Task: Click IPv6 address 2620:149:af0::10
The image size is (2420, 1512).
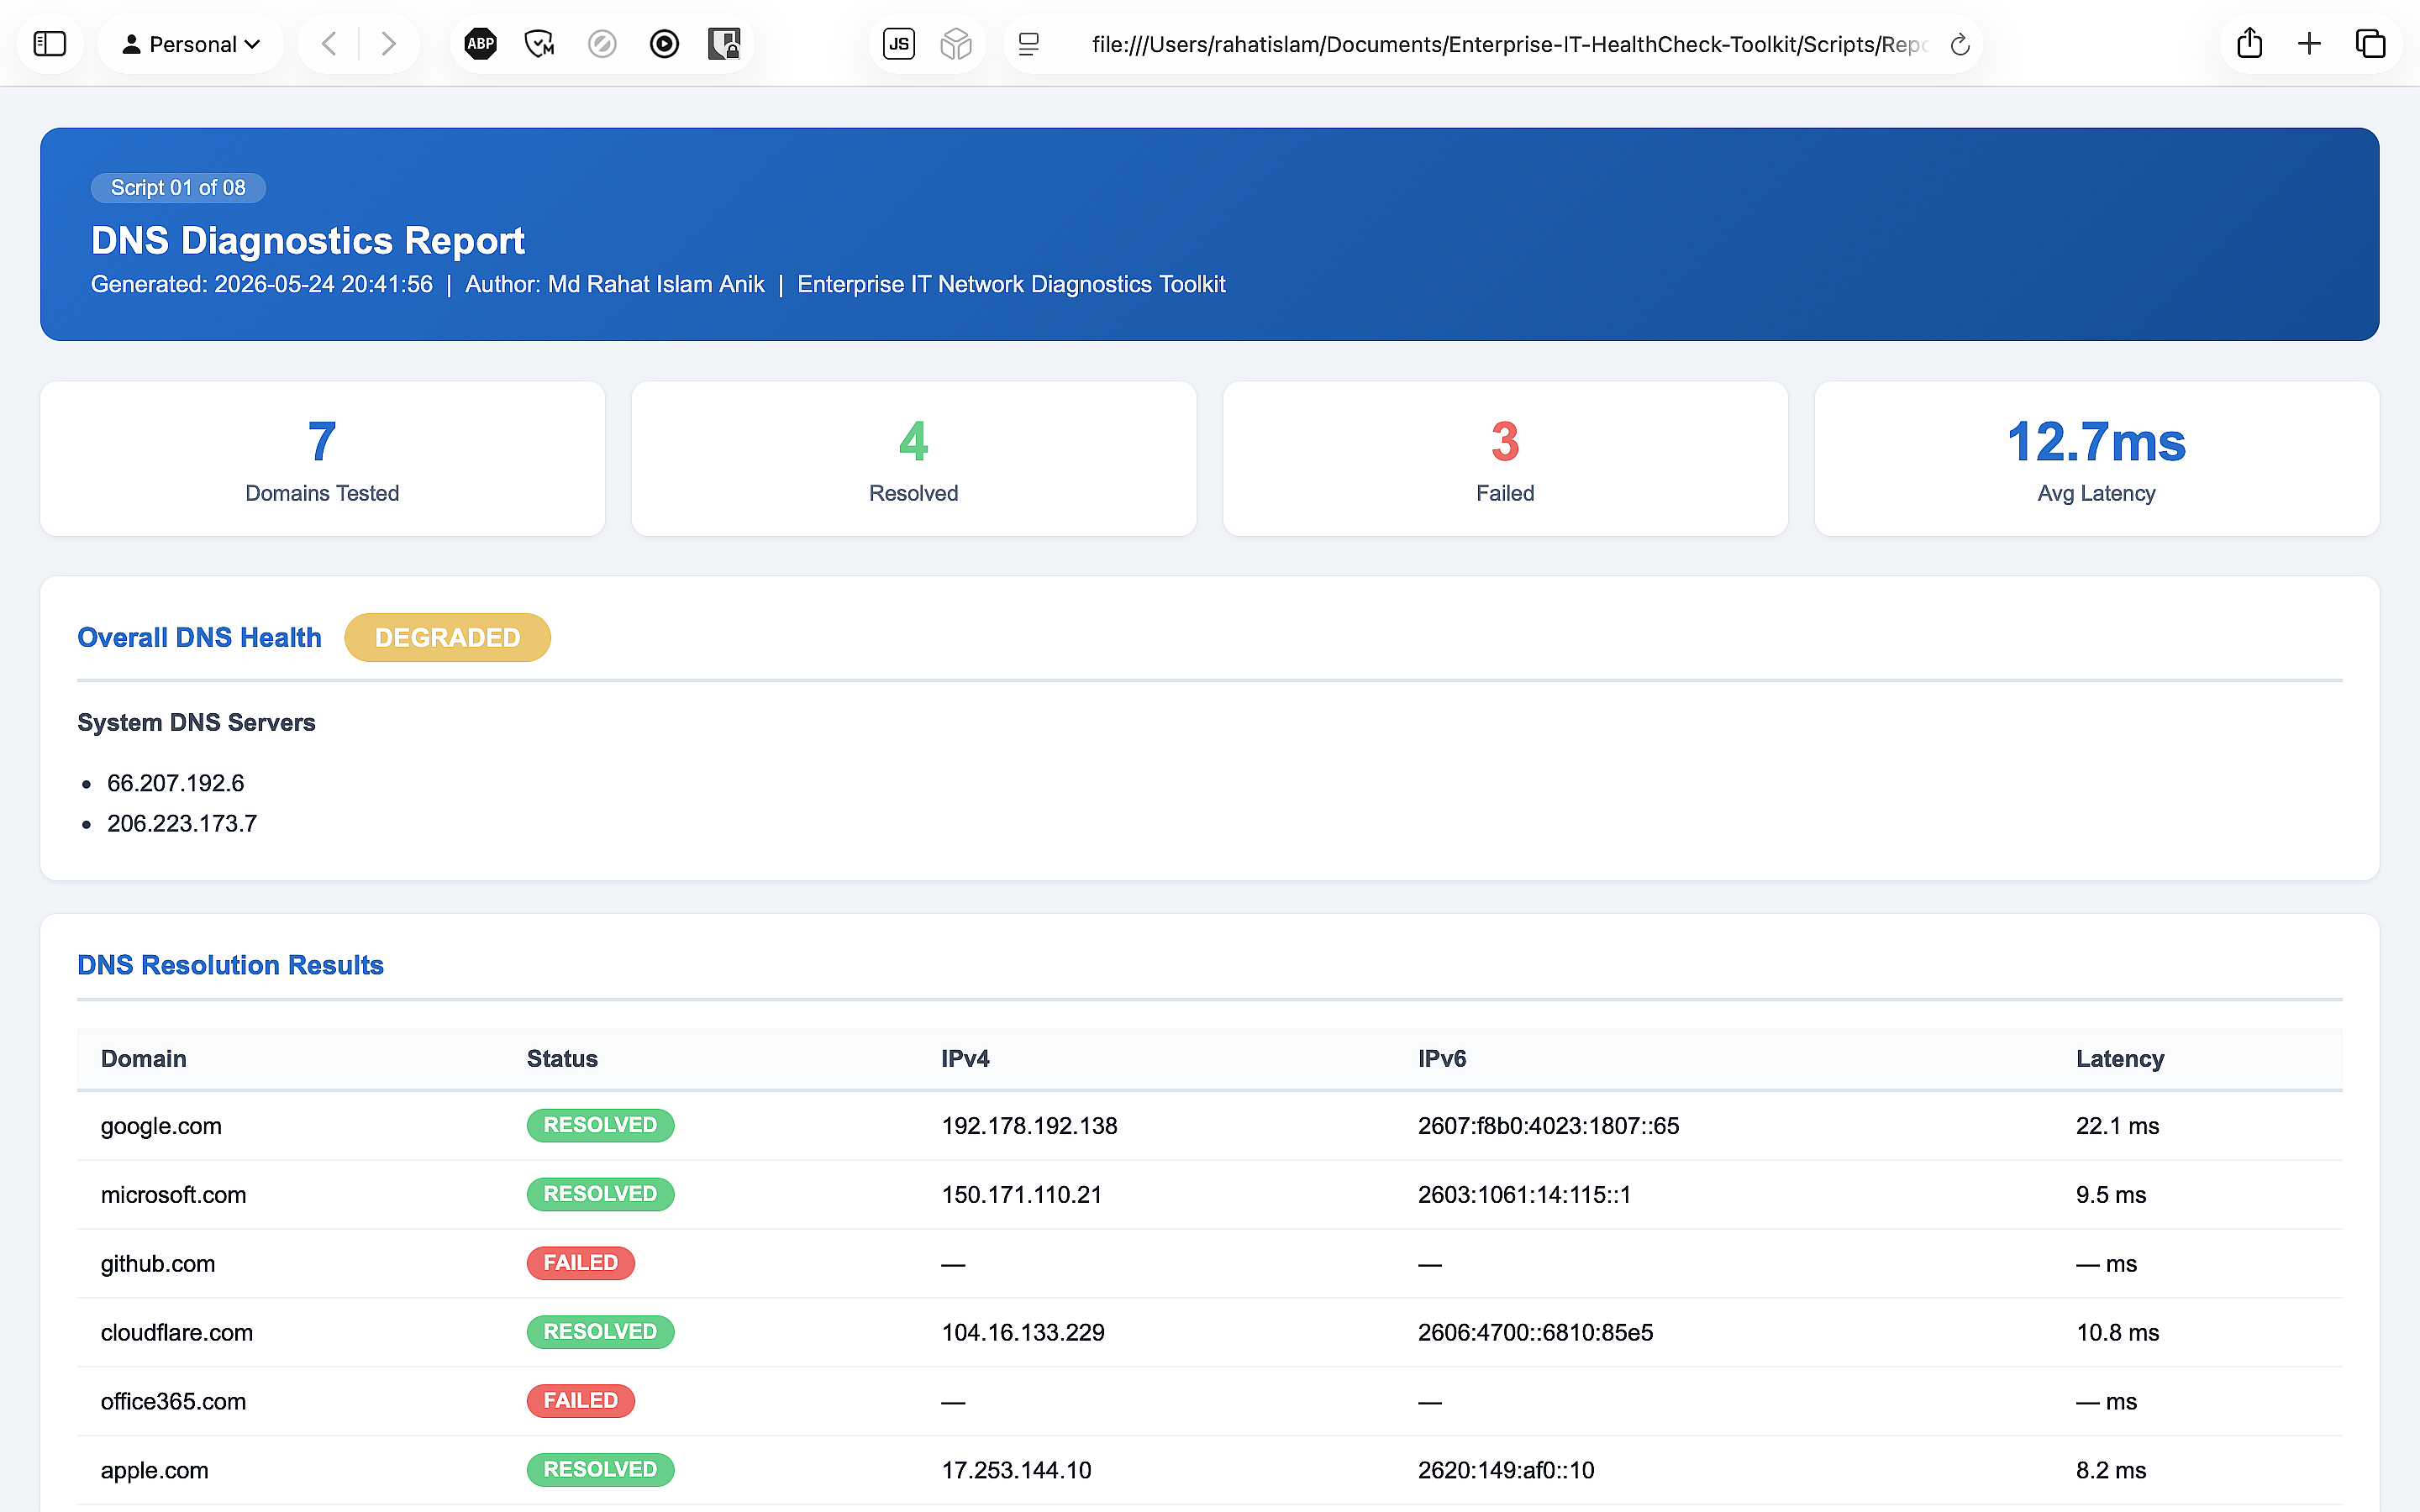Action: 1507,1471
